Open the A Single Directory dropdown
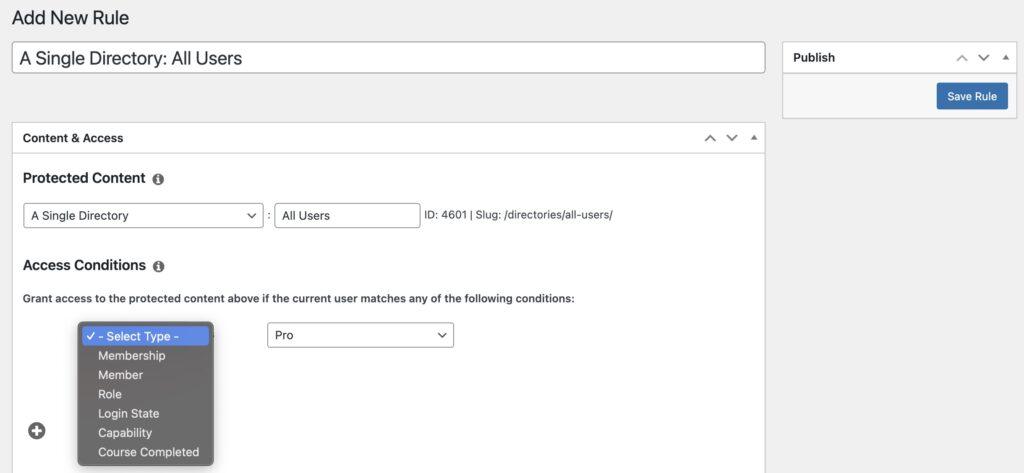Image resolution: width=1024 pixels, height=473 pixels. [x=143, y=216]
